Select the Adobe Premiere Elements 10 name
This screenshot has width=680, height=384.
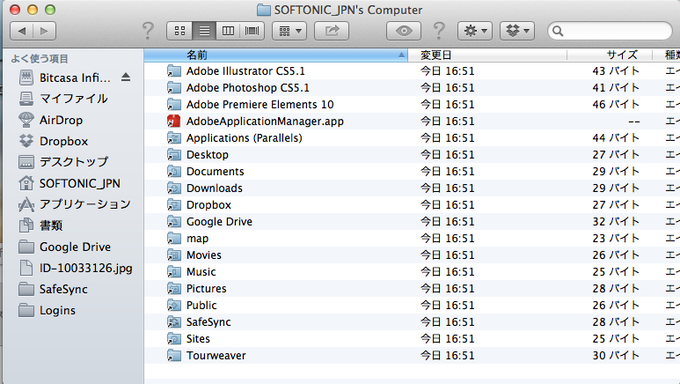pyautogui.click(x=260, y=105)
